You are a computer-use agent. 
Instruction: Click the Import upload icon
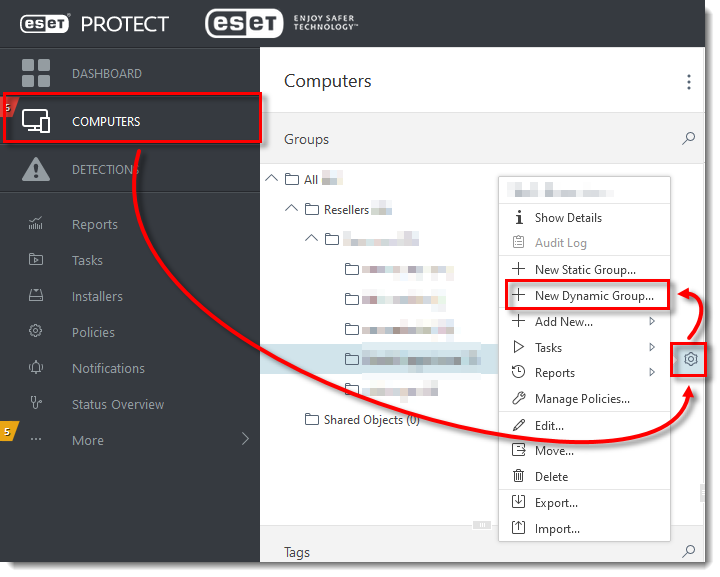[518, 527]
